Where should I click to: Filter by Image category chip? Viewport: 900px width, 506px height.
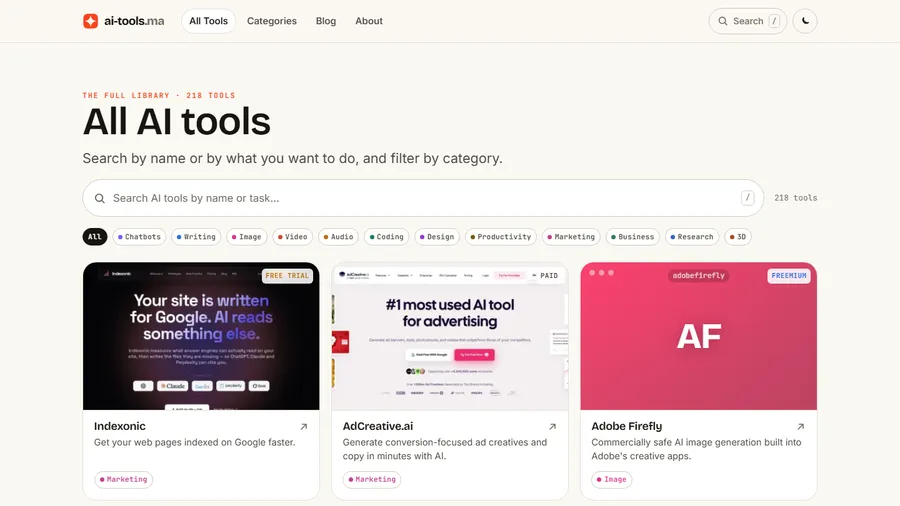coord(247,237)
